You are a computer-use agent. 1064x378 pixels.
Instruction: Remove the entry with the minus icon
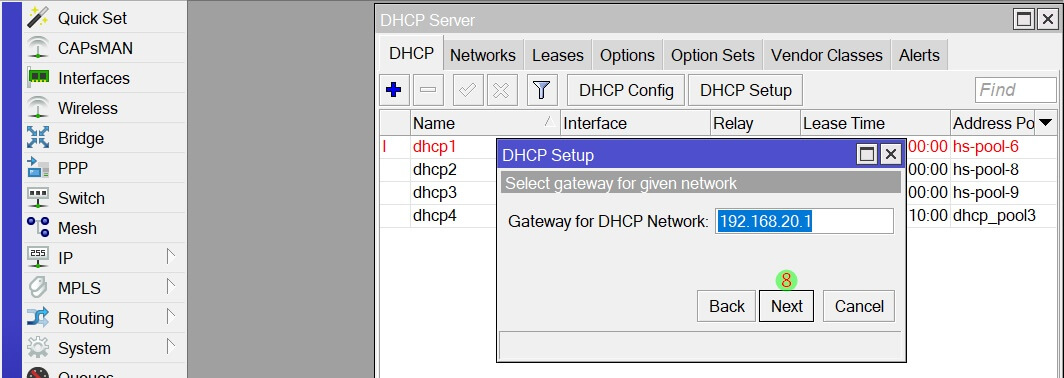(428, 90)
